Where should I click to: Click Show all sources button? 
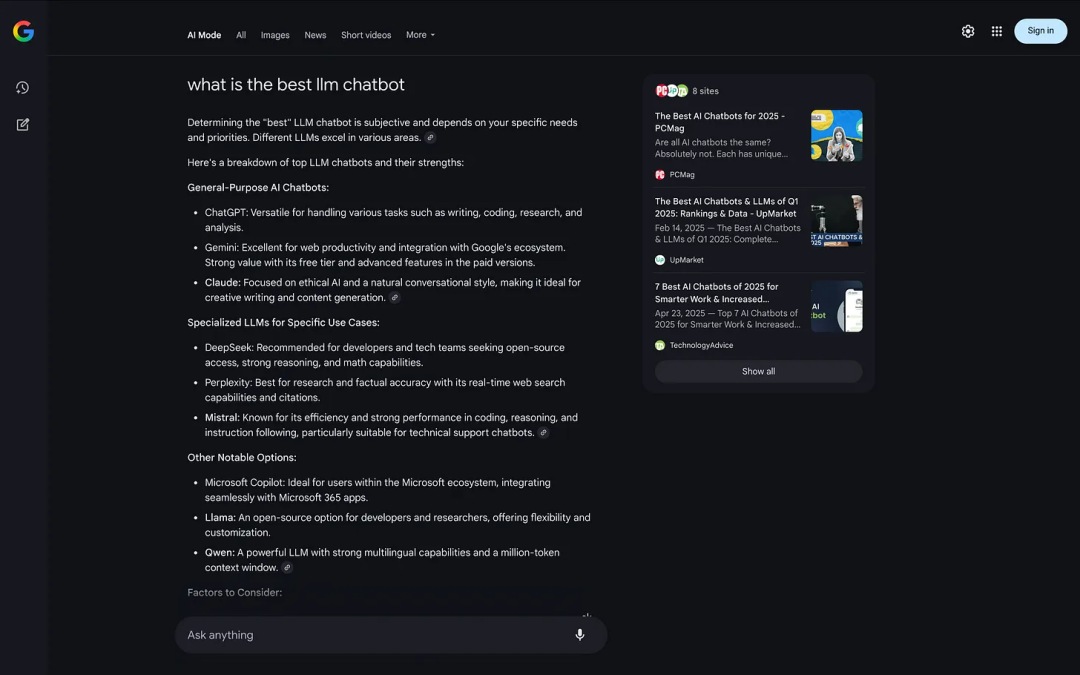758,371
